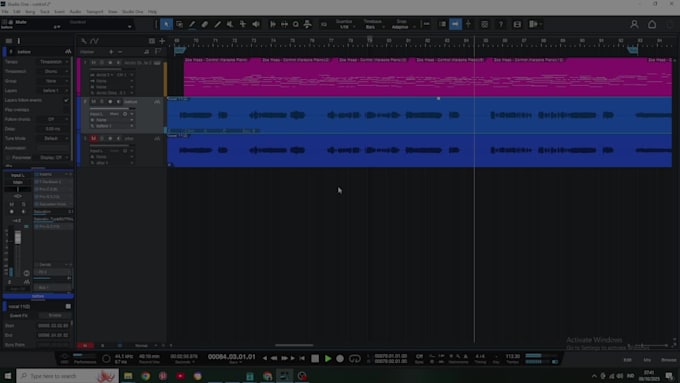The width and height of the screenshot is (680, 383).
Task: Open the Audio menu
Action: click(75, 12)
